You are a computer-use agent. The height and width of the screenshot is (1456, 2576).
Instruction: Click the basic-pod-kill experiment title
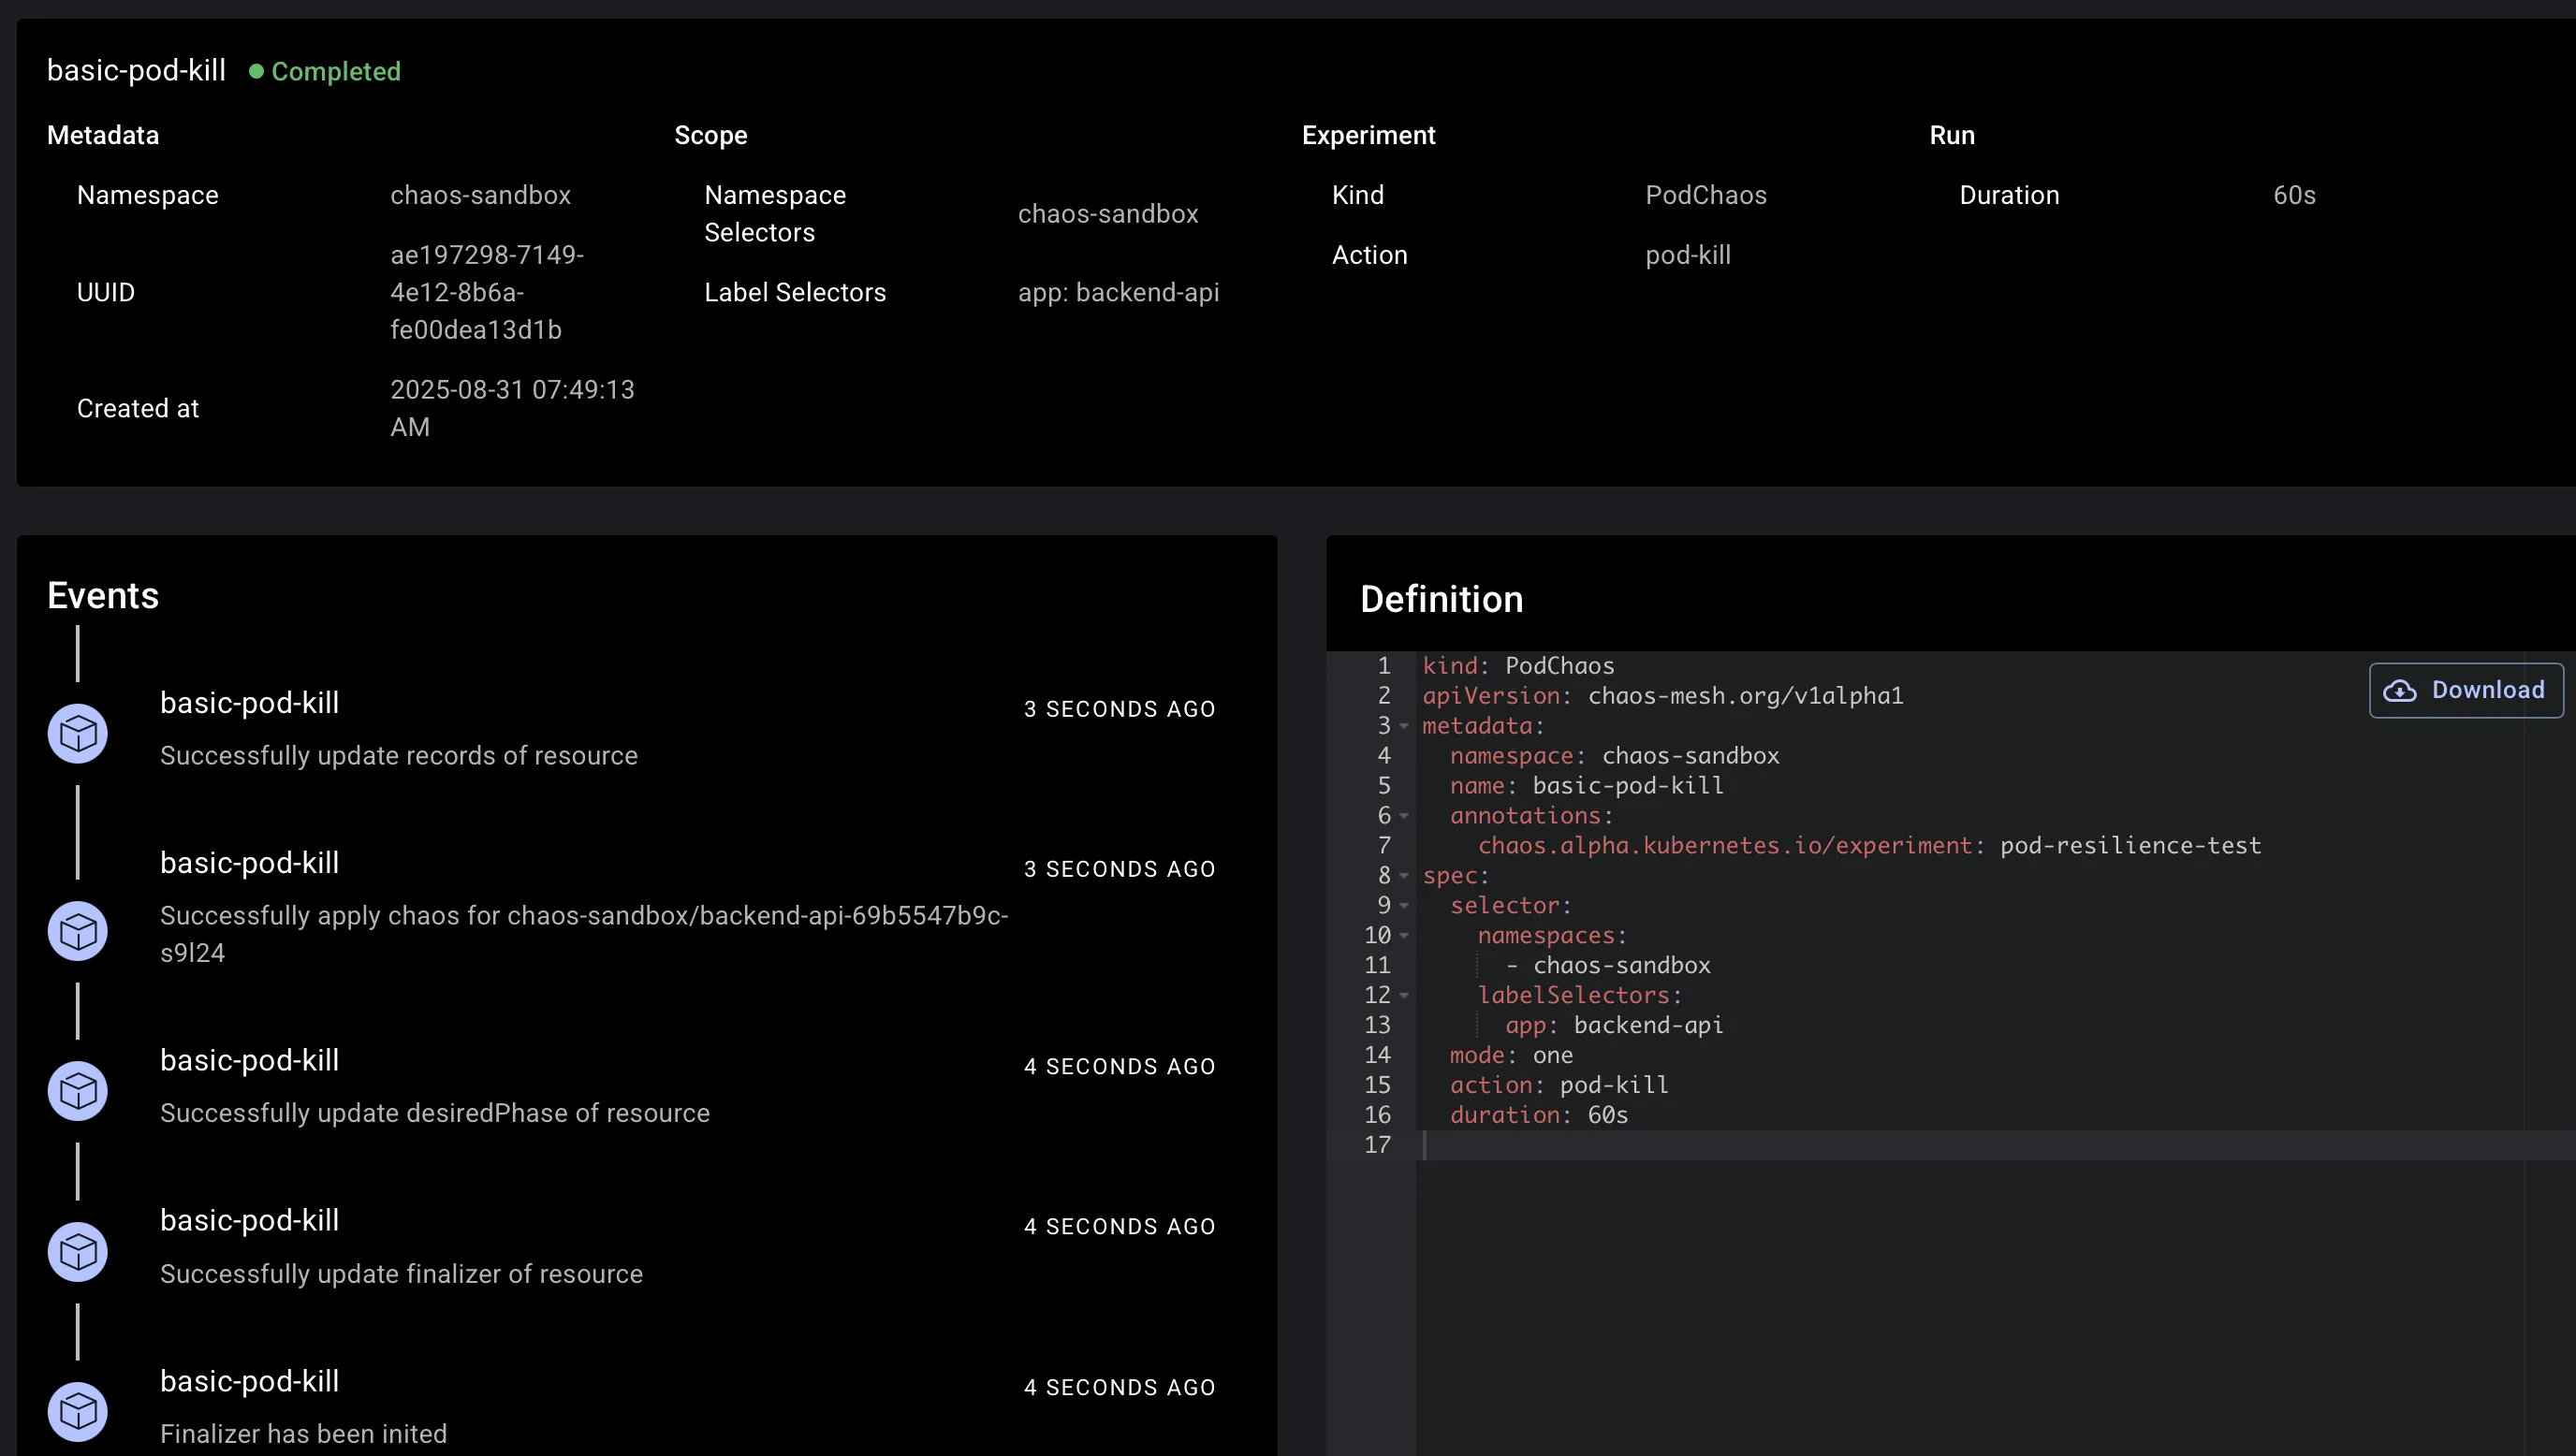(136, 70)
